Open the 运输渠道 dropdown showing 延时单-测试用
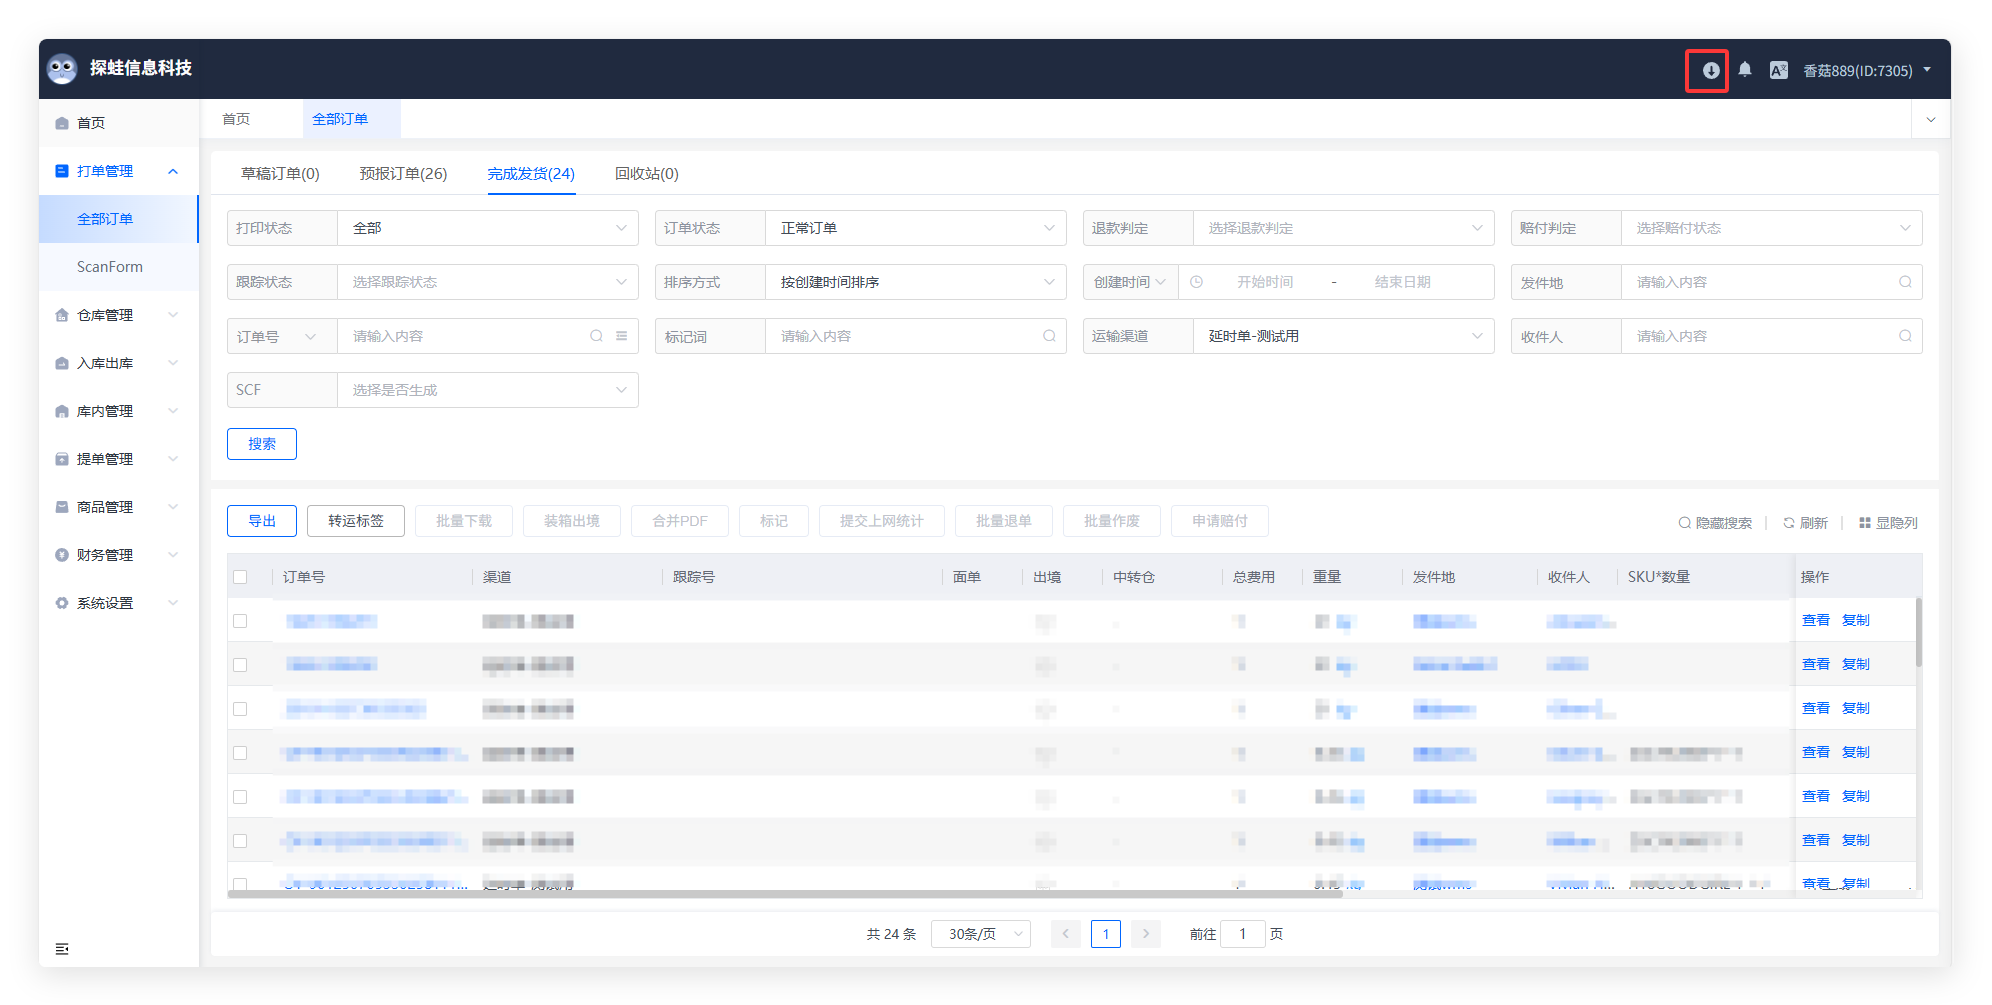This screenshot has height=1005, width=1992. click(x=1342, y=336)
